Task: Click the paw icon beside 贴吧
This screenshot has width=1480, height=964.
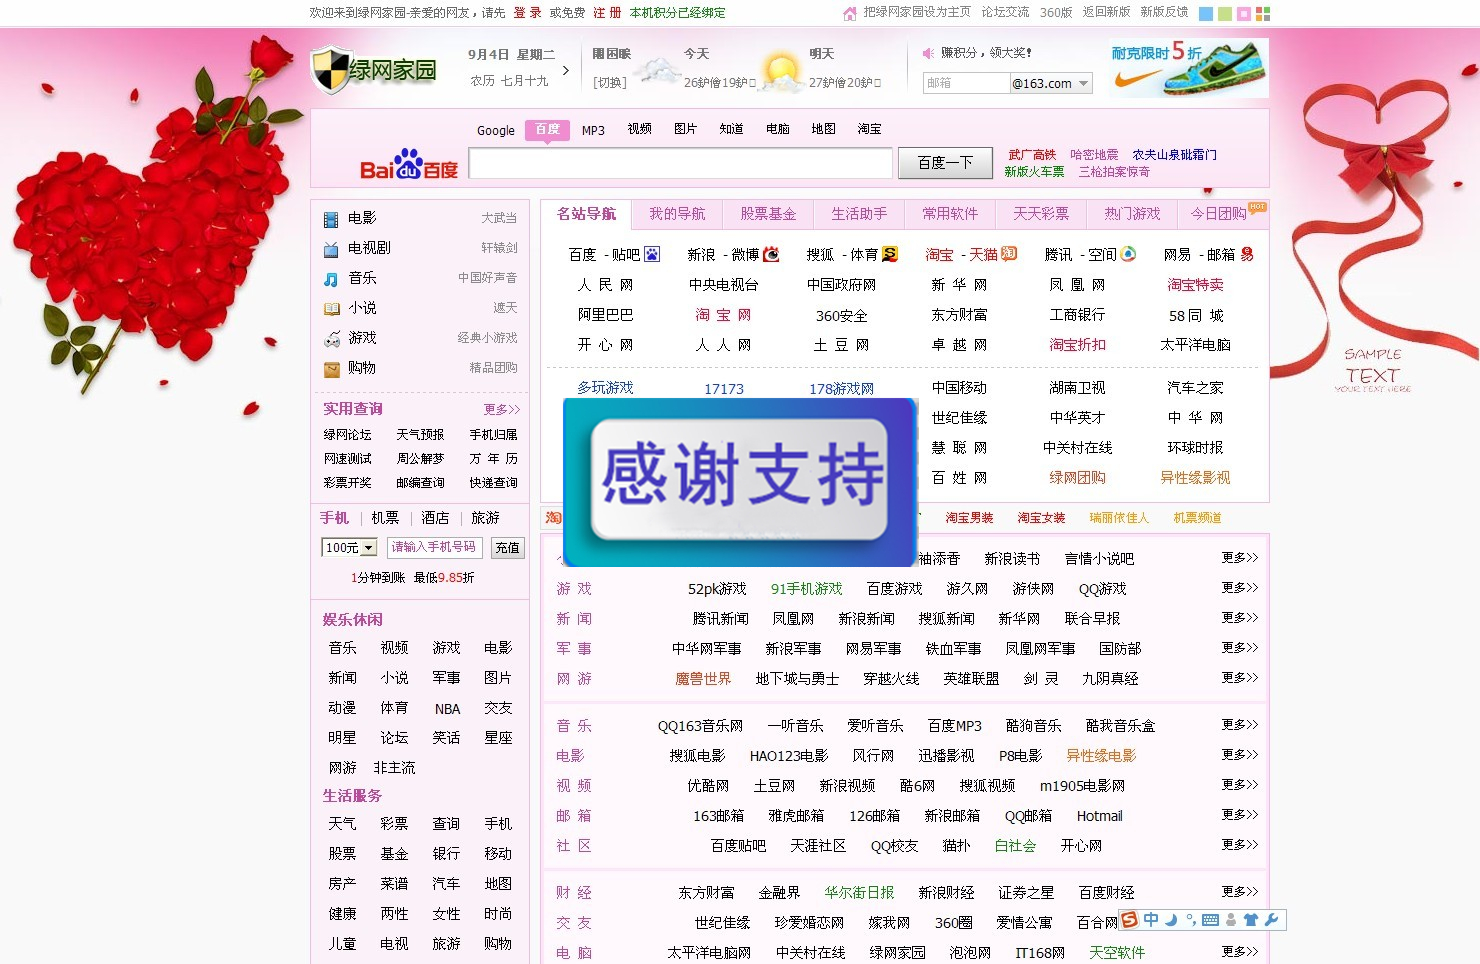Action: pyautogui.click(x=652, y=254)
